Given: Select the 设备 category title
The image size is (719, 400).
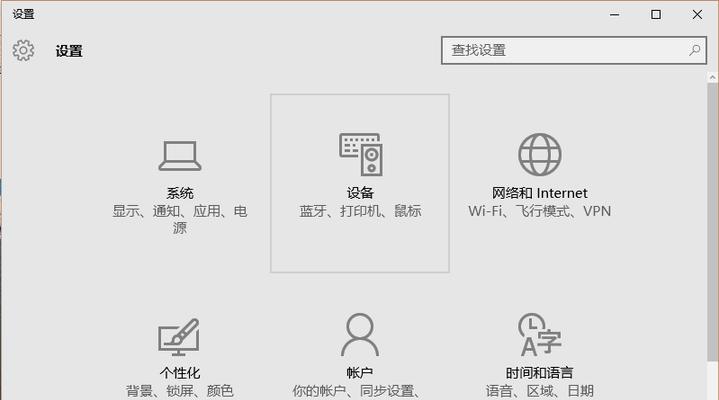Looking at the screenshot, I should 360,193.
